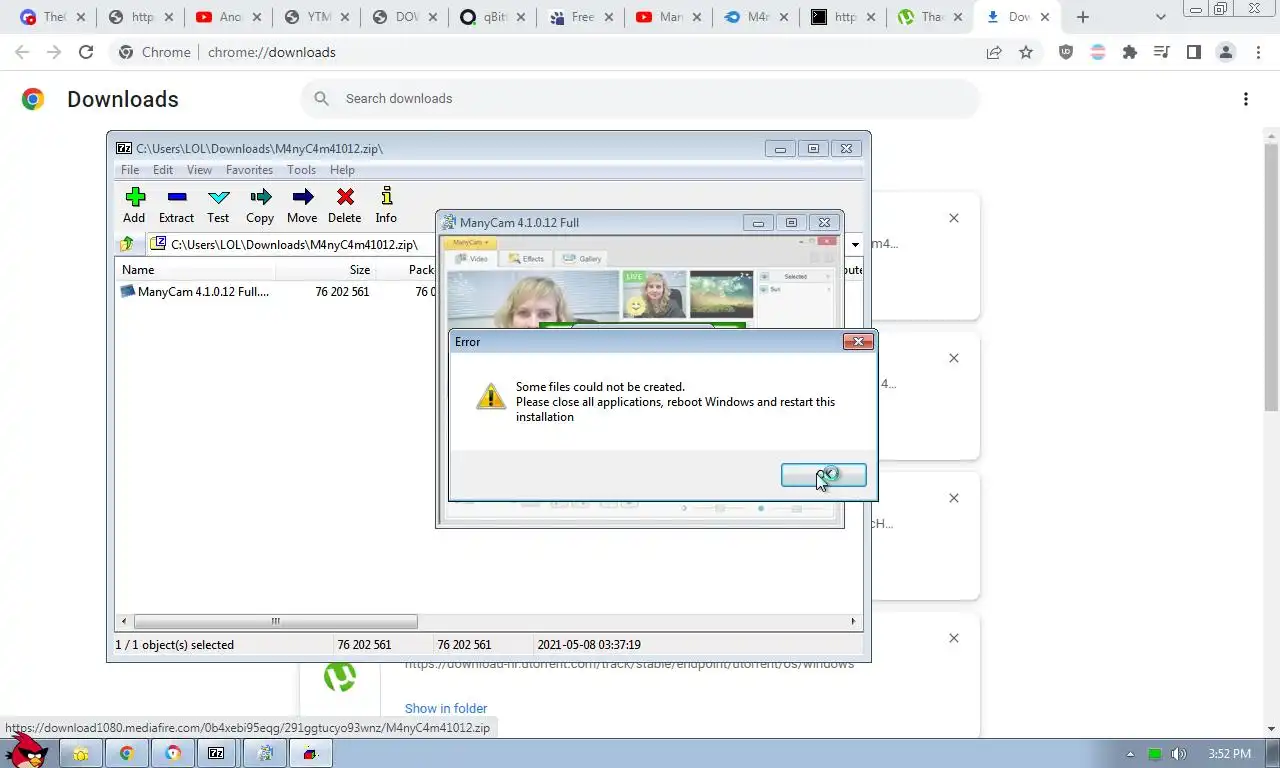The image size is (1280, 768).
Task: Remove the bottom download entry with X
Action: pos(954,638)
